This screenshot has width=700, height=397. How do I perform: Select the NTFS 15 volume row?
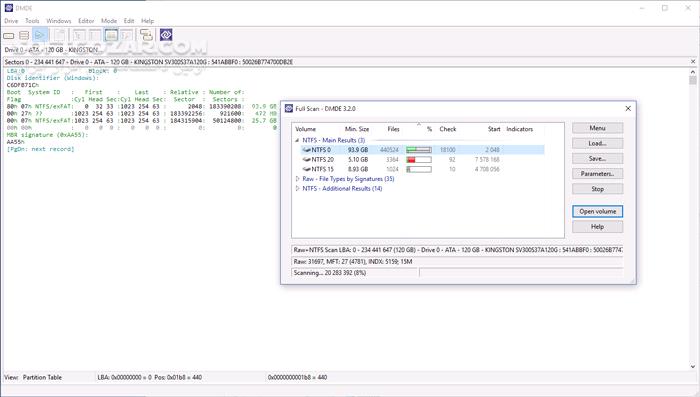422,169
